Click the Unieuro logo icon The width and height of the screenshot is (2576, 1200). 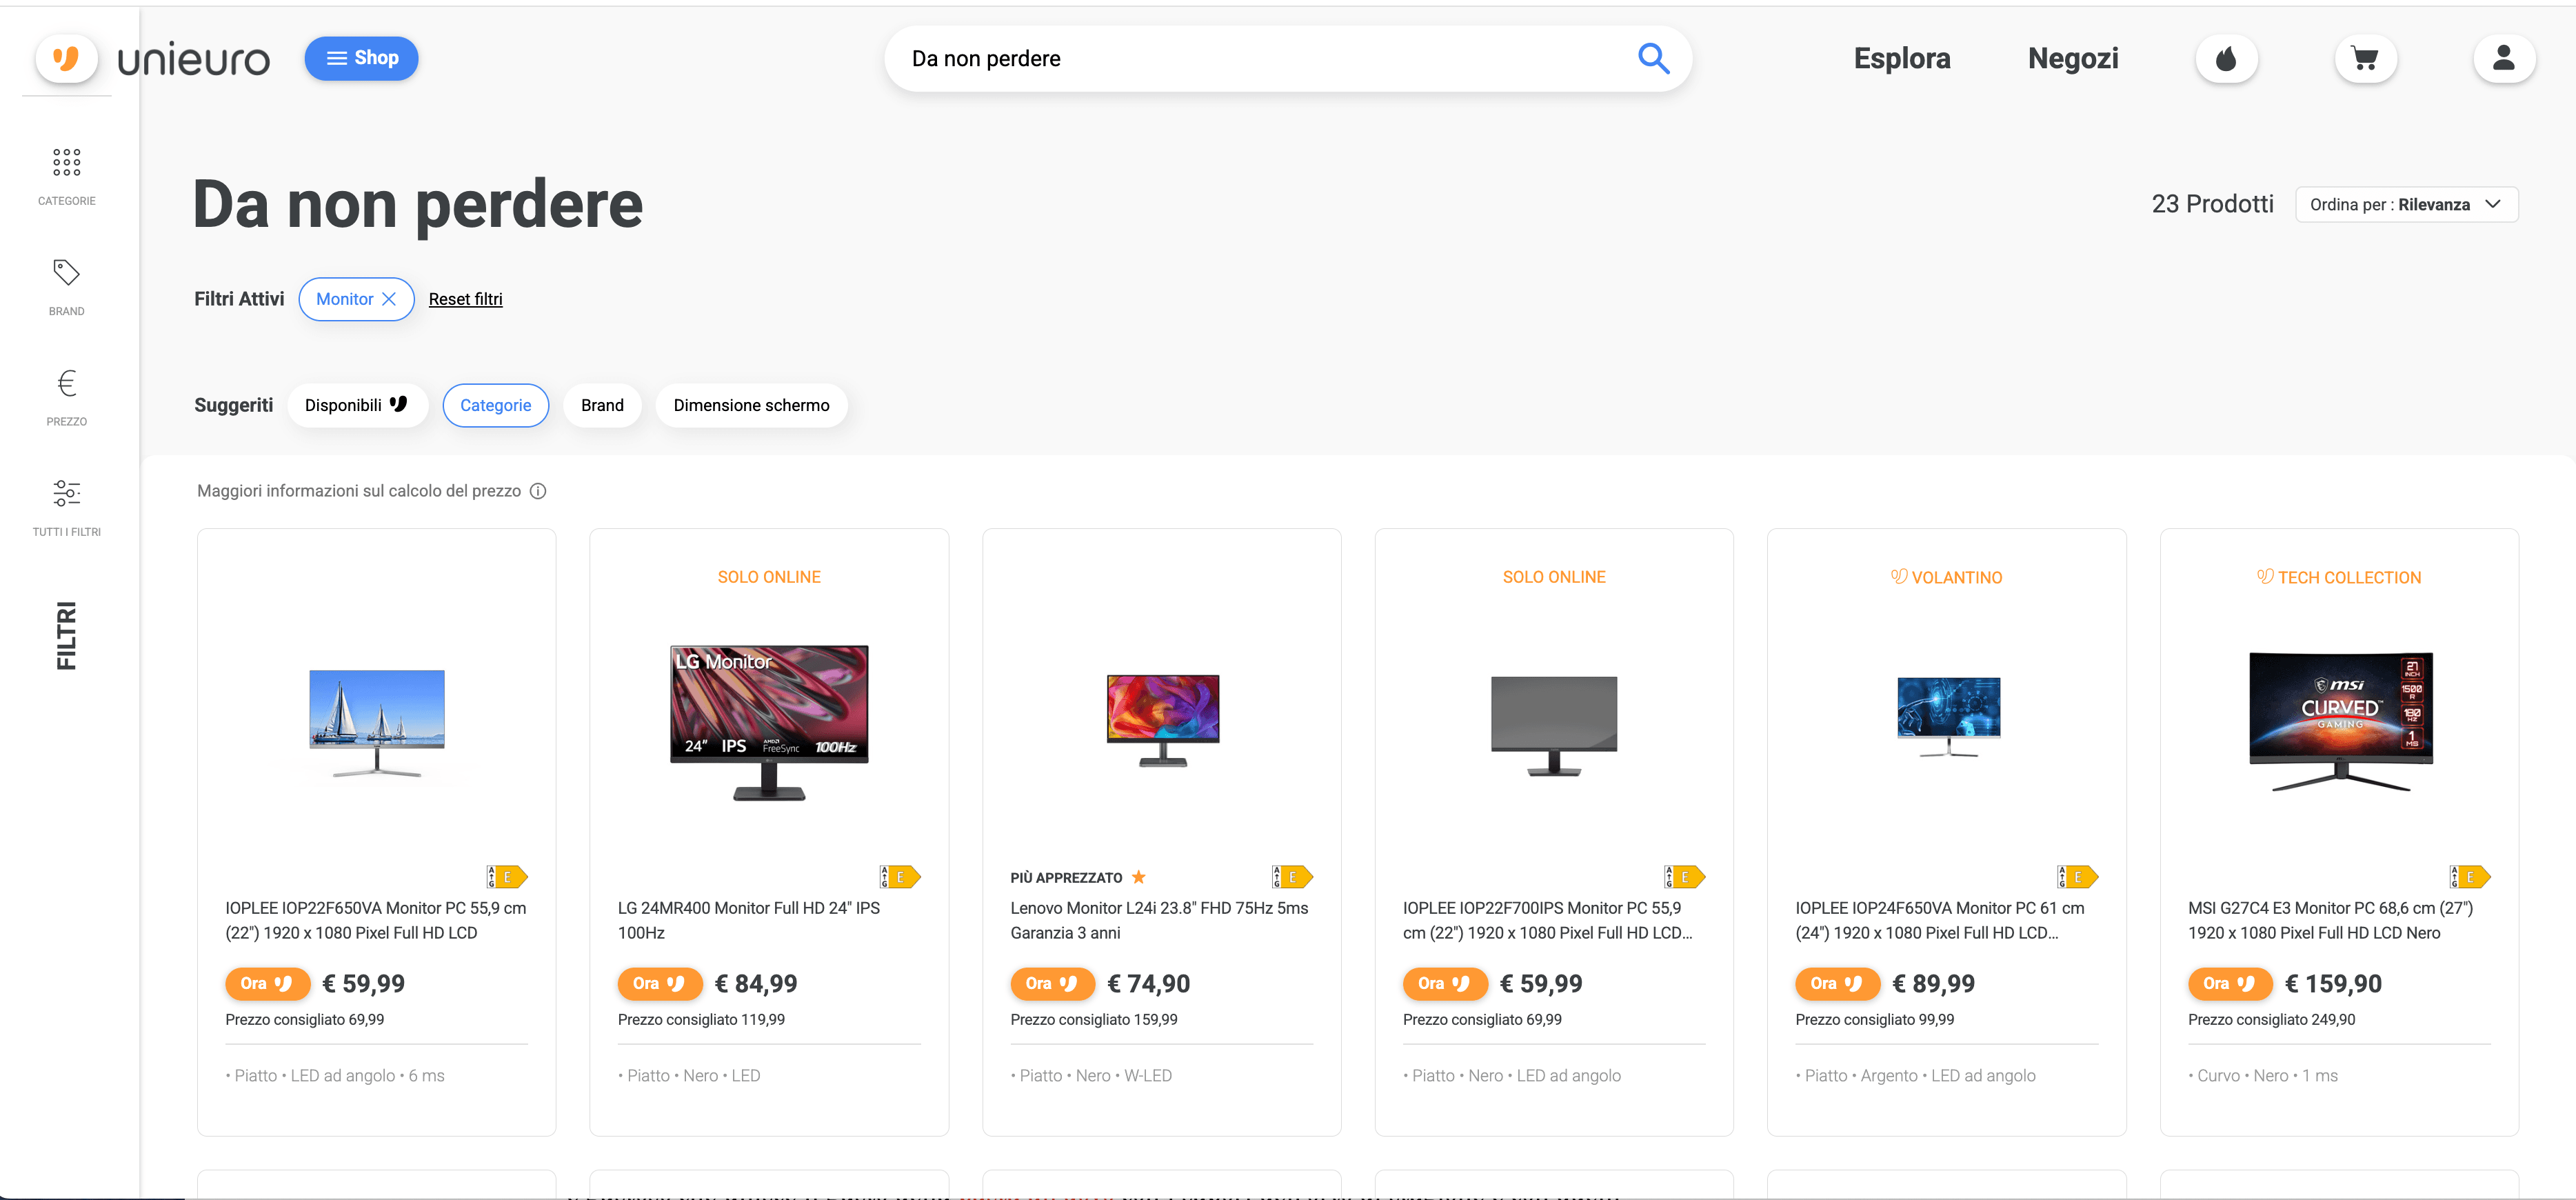[66, 58]
